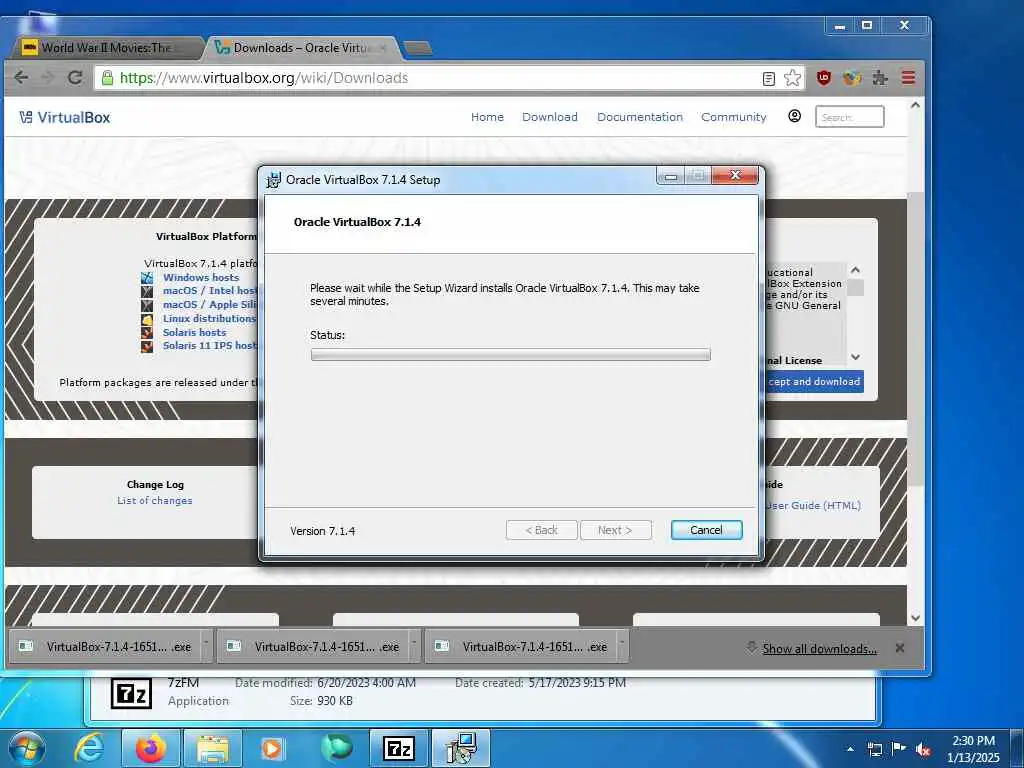Reload the VirtualBox downloads page
The width and height of the screenshot is (1024, 768).
[x=75, y=78]
